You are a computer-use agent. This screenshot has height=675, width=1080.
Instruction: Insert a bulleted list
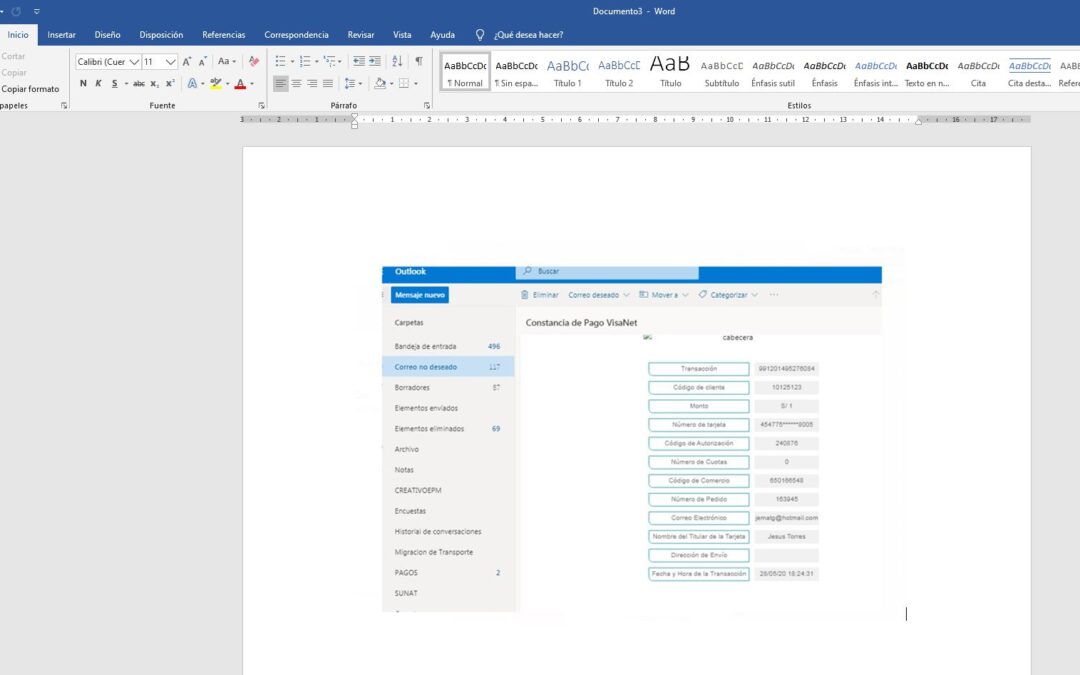click(x=280, y=61)
